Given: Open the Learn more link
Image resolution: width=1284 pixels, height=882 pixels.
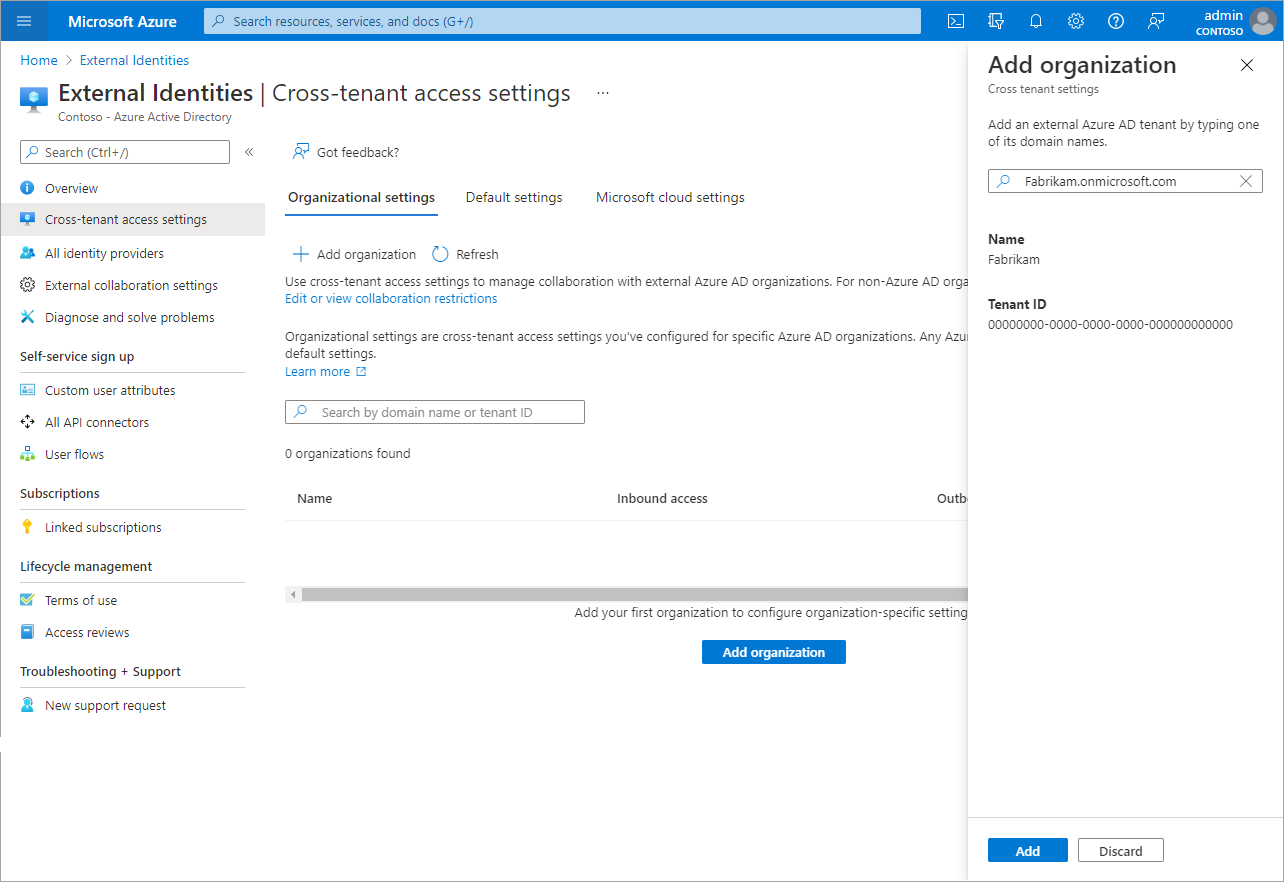Looking at the screenshot, I should [318, 371].
